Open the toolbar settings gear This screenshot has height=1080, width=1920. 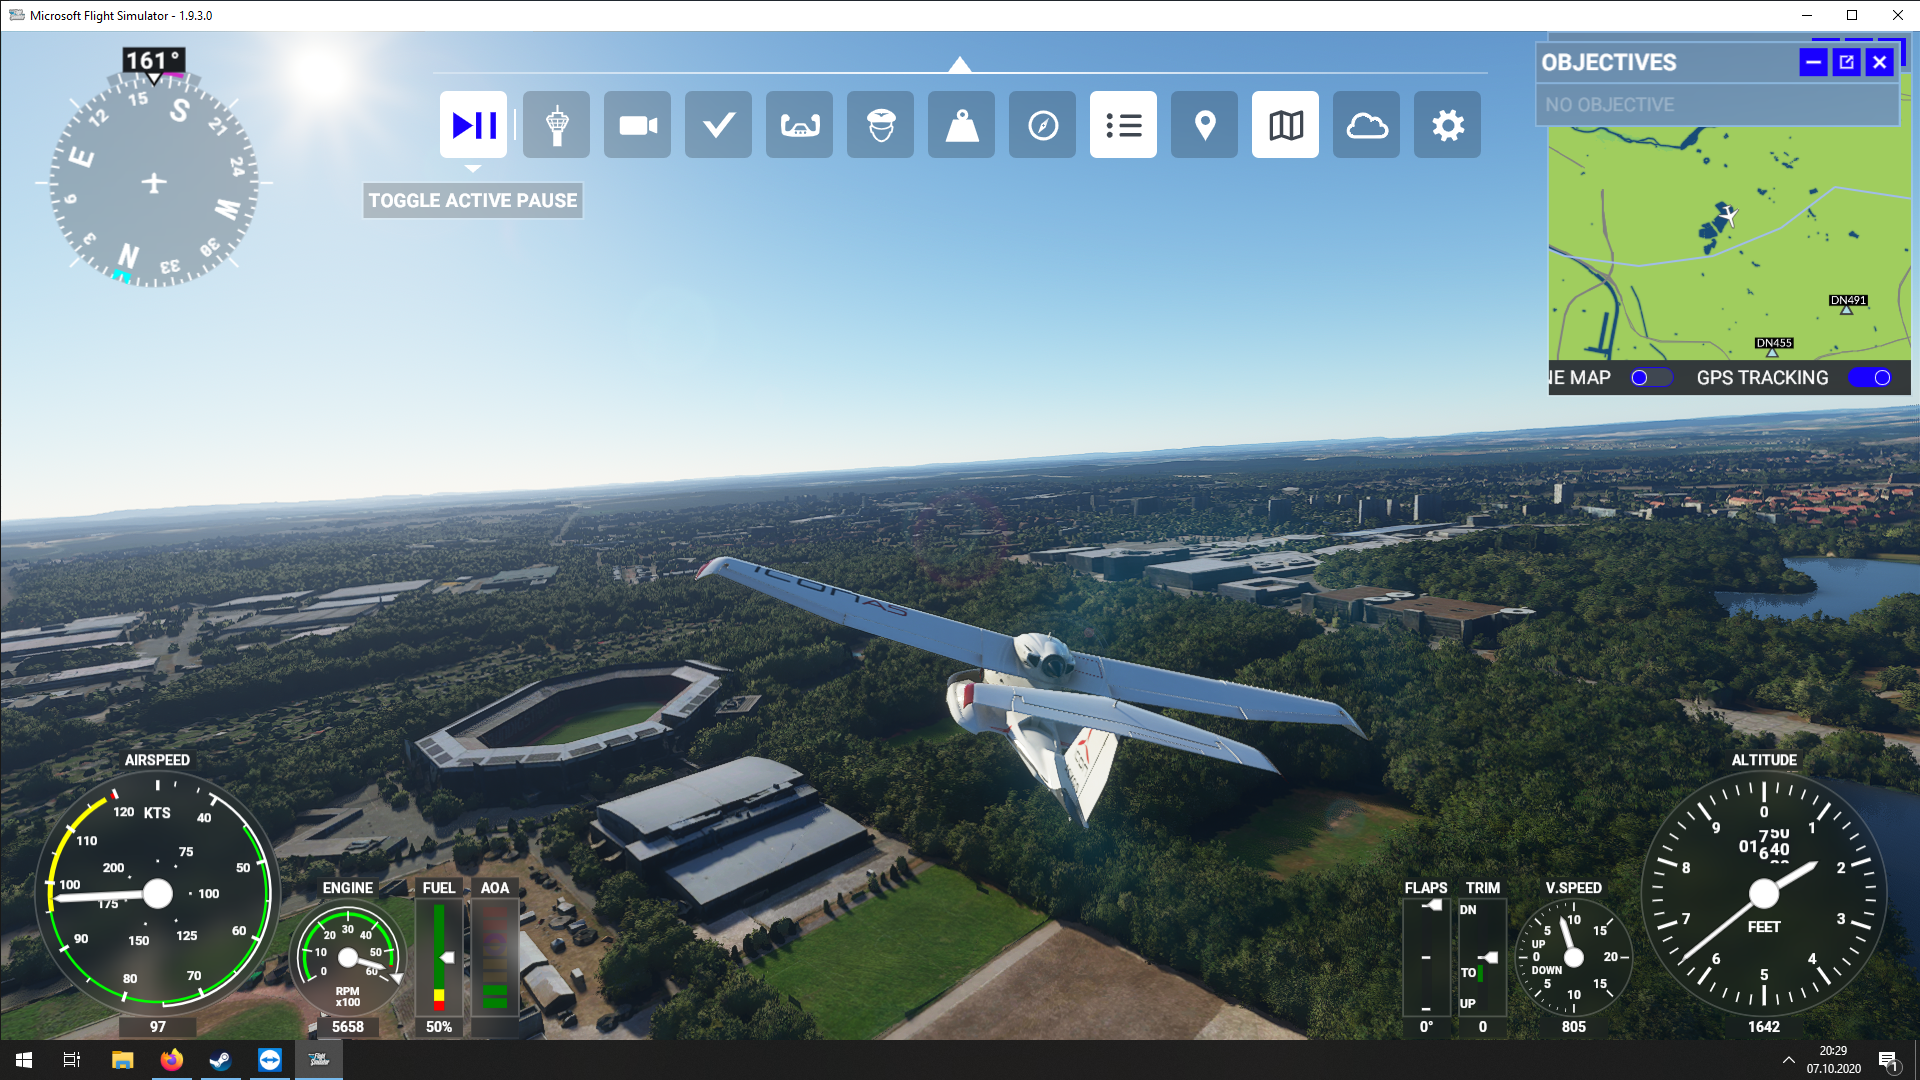coord(1448,125)
